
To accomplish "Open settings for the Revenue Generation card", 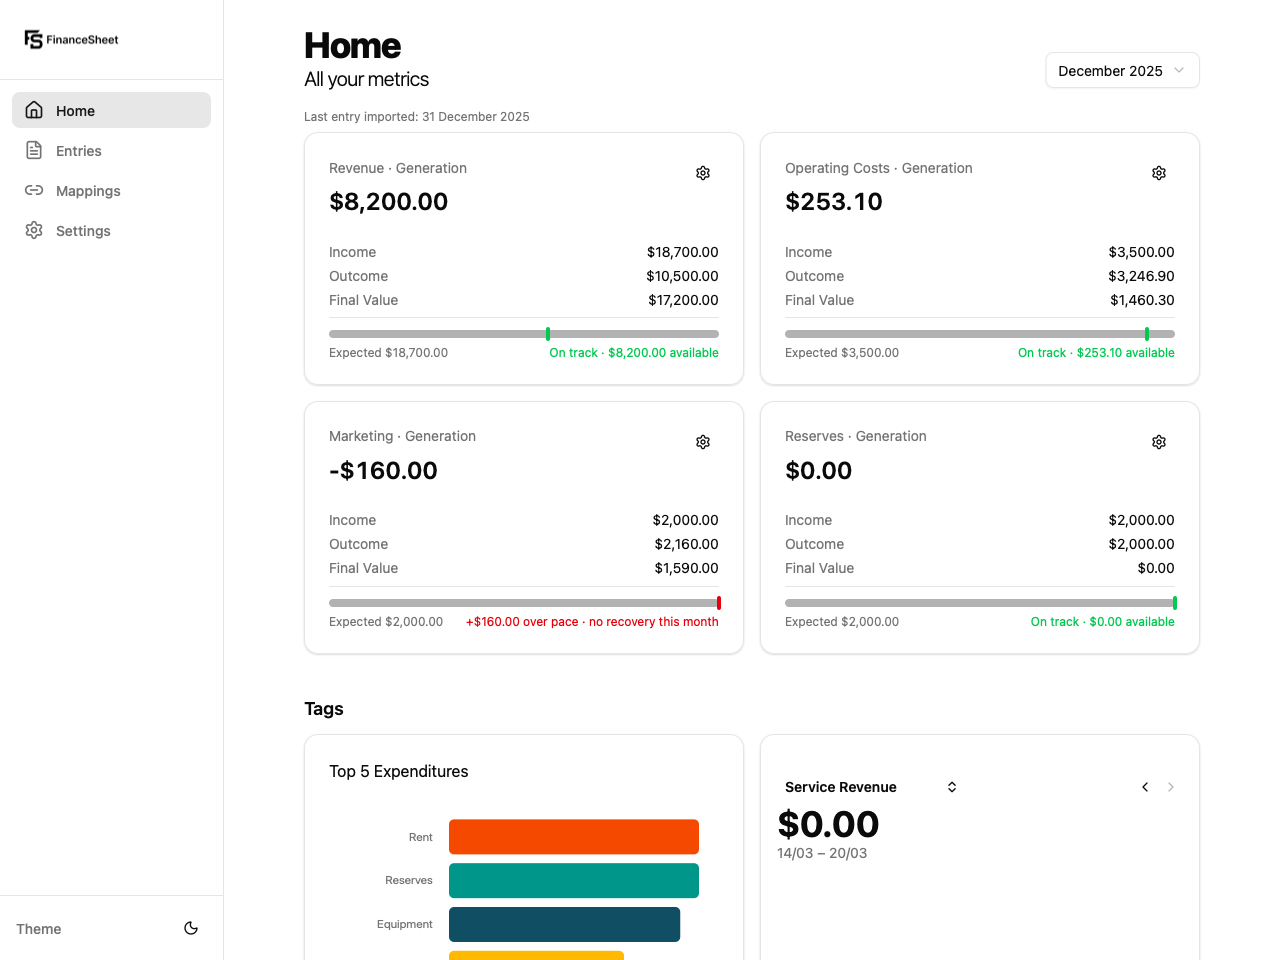I will (x=702, y=173).
